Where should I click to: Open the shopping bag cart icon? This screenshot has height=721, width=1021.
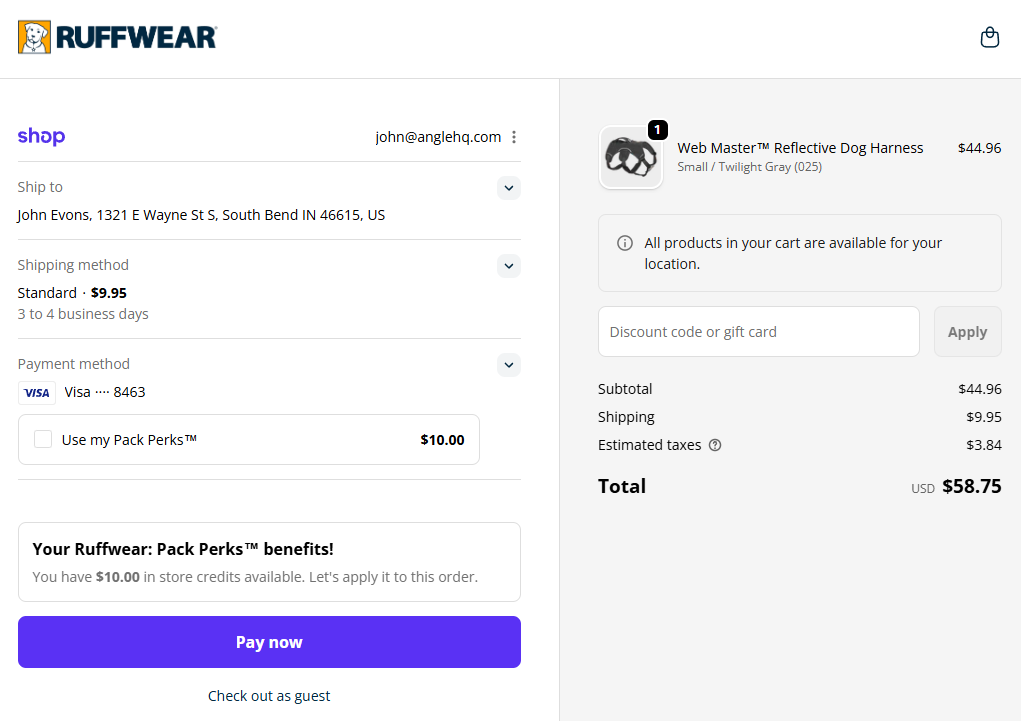tap(989, 38)
